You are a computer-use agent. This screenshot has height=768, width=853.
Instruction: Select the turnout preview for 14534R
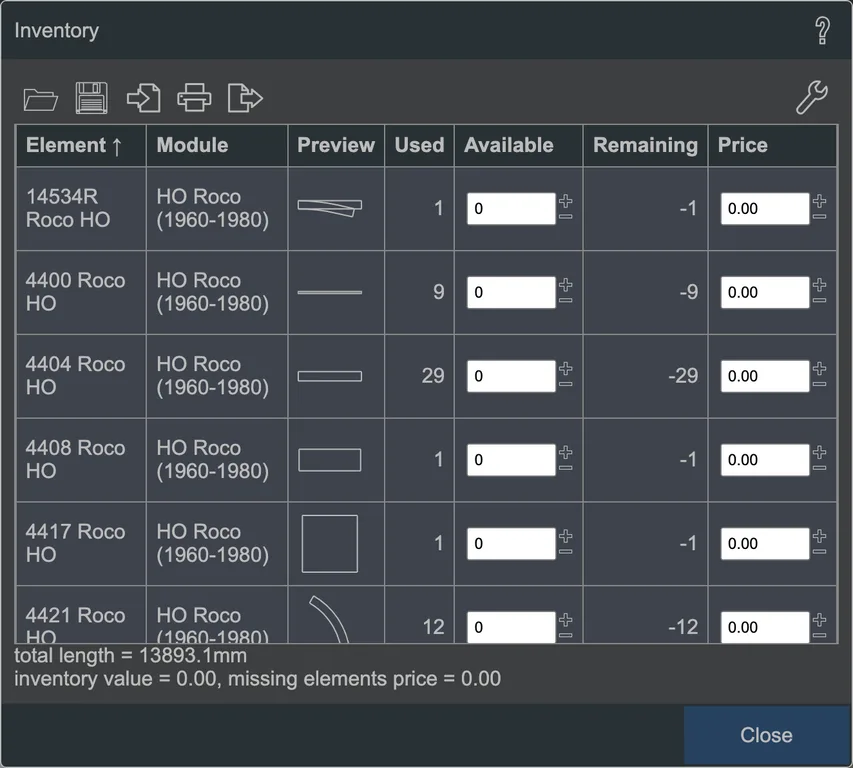tap(330, 208)
